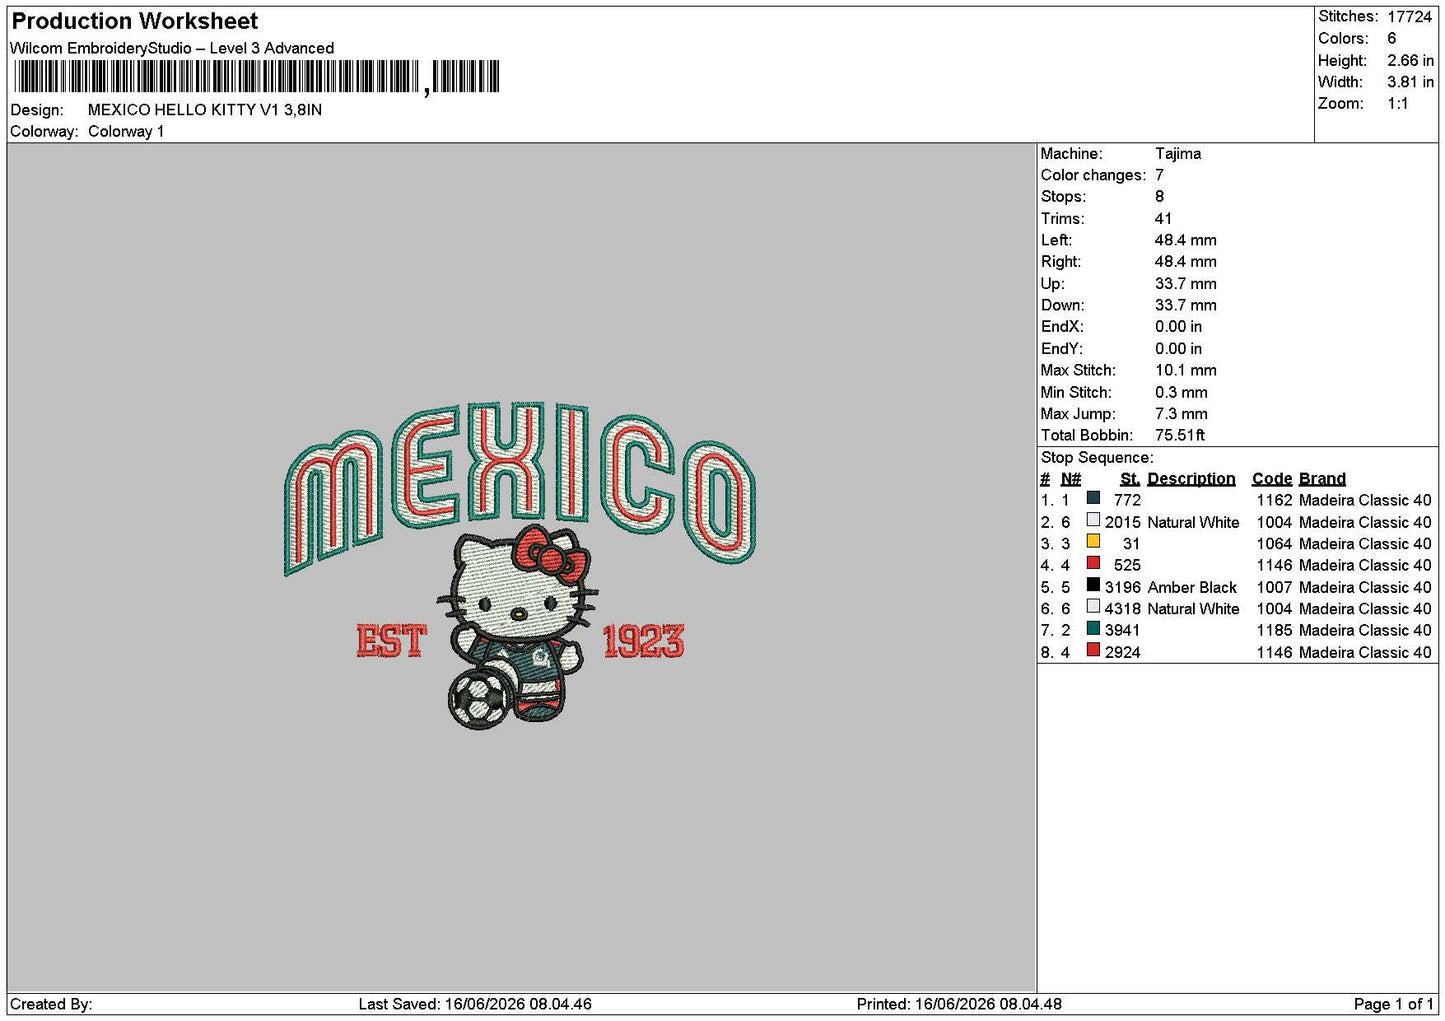Click 'Amber Black' in stop row 5
The width and height of the screenshot is (1445, 1021).
point(1192,587)
